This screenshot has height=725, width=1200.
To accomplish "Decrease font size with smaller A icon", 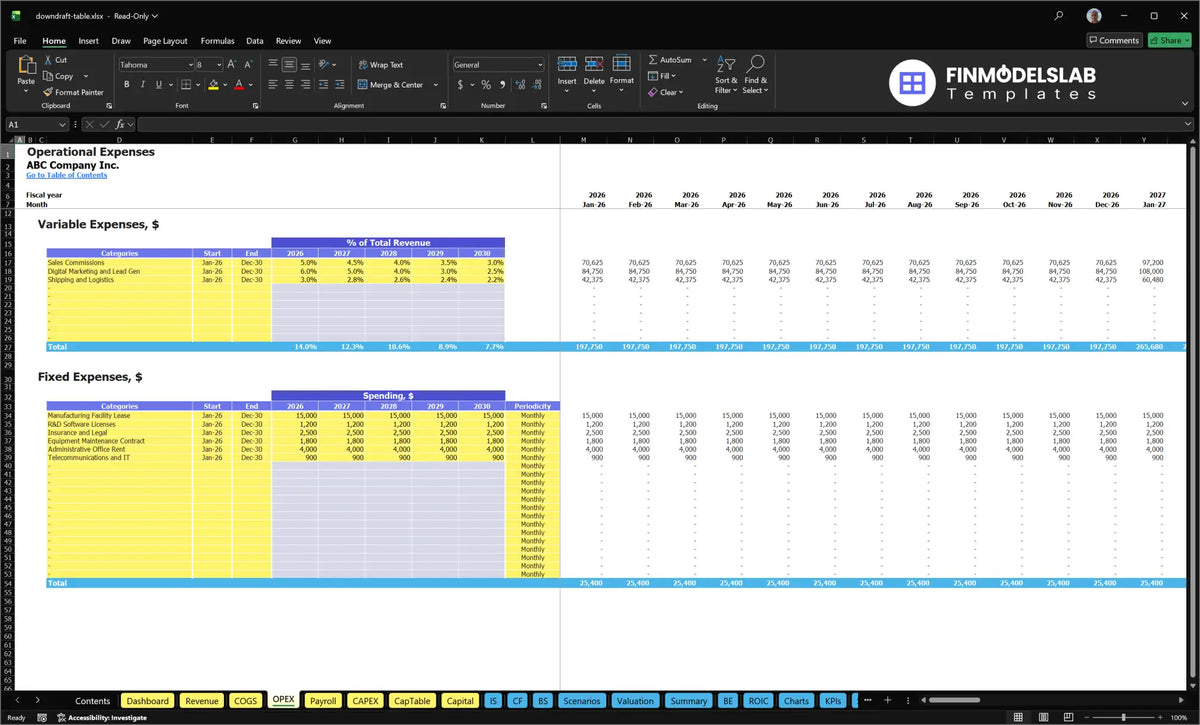I will pyautogui.click(x=247, y=64).
